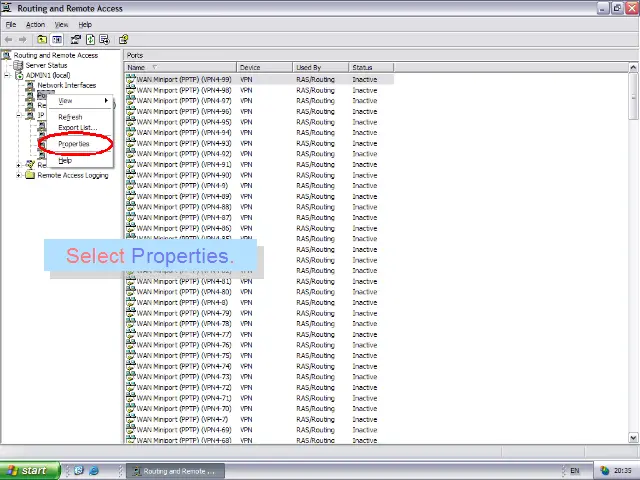Click the scrollbar down arrow
This screenshot has width=640, height=480.
click(x=633, y=438)
